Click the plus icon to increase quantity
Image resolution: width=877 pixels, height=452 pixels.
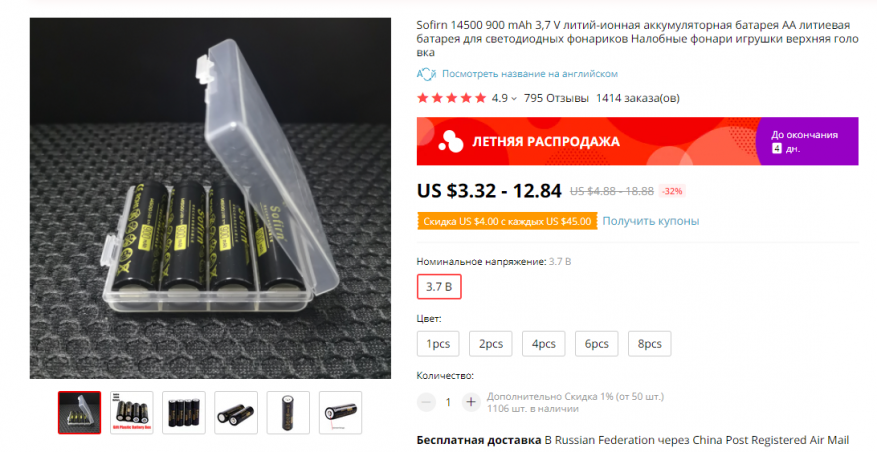[471, 402]
